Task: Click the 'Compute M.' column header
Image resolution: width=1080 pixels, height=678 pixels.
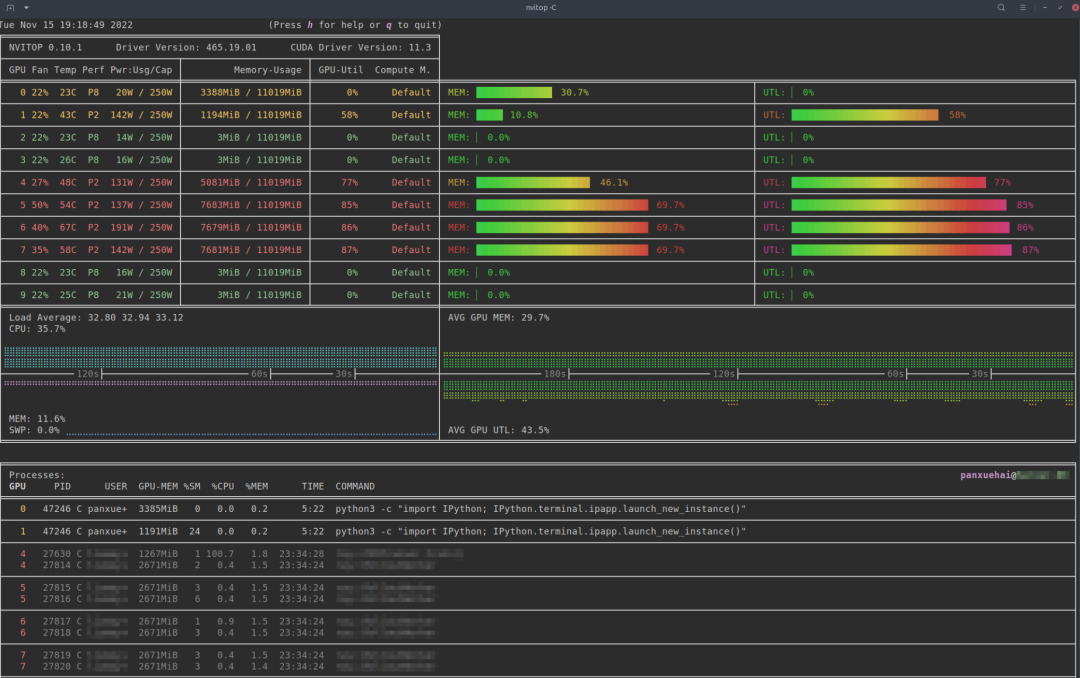Action: click(402, 70)
